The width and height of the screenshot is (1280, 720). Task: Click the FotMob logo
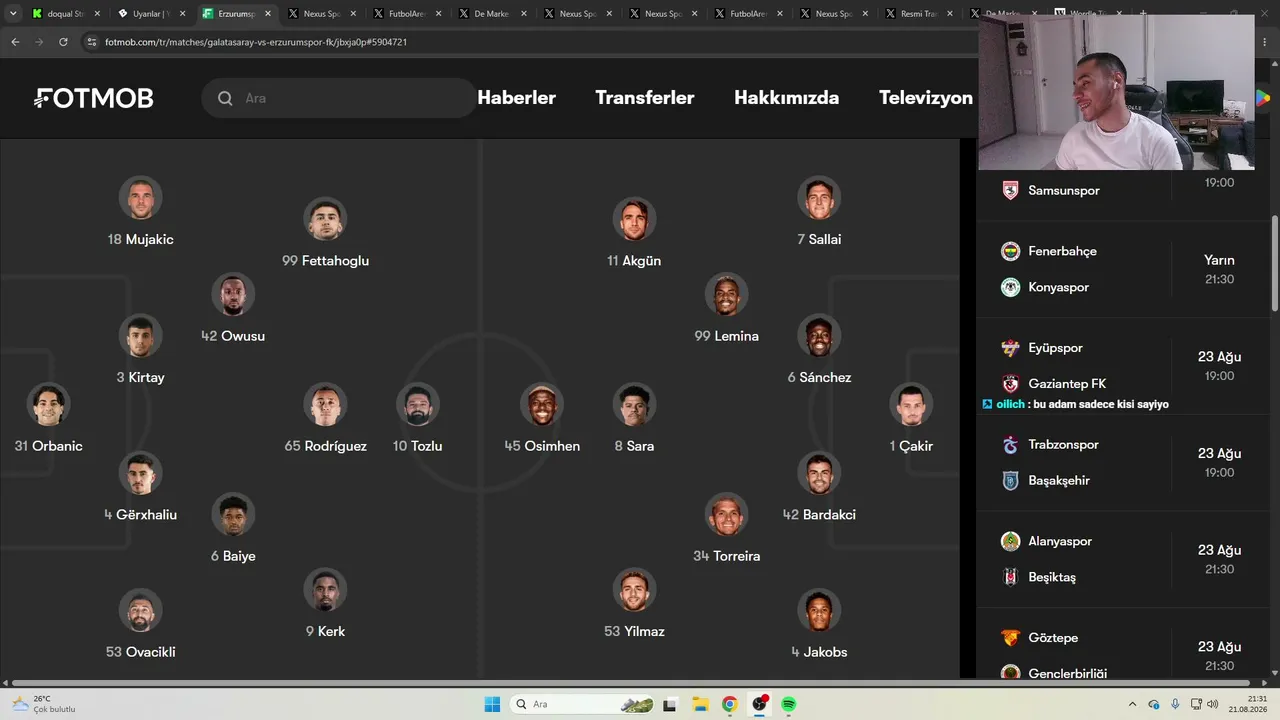(x=94, y=98)
